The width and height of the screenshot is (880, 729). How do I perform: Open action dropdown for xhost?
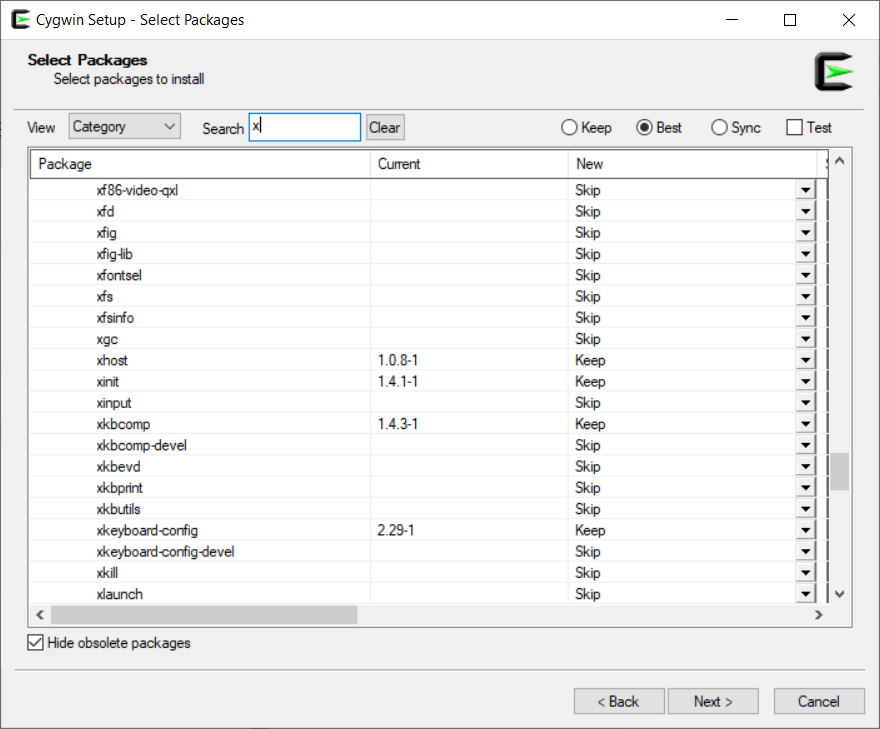(805, 360)
